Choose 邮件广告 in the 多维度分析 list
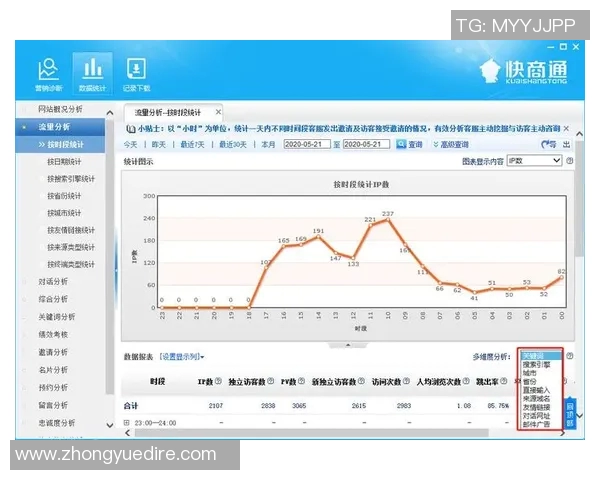 tap(536, 424)
